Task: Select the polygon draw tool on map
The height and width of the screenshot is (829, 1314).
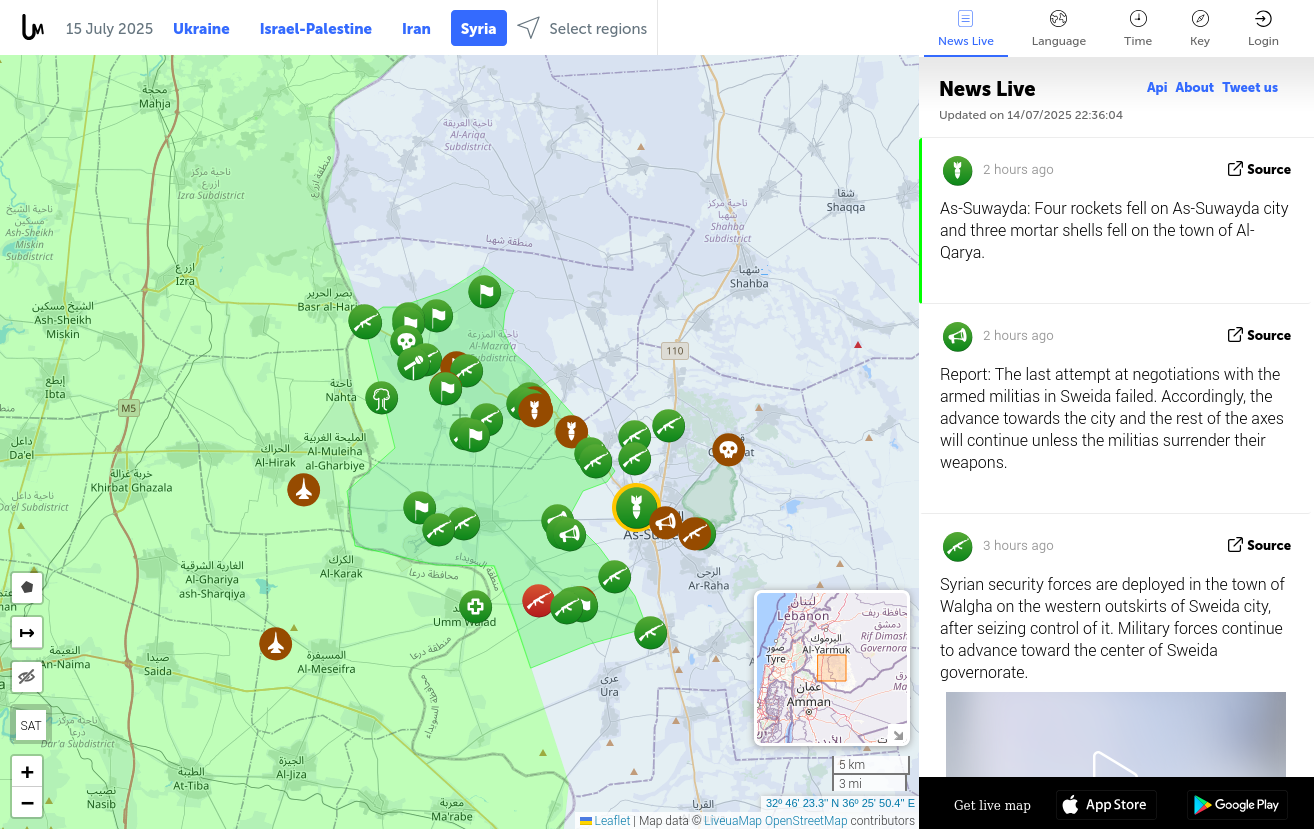Action: tap(27, 587)
